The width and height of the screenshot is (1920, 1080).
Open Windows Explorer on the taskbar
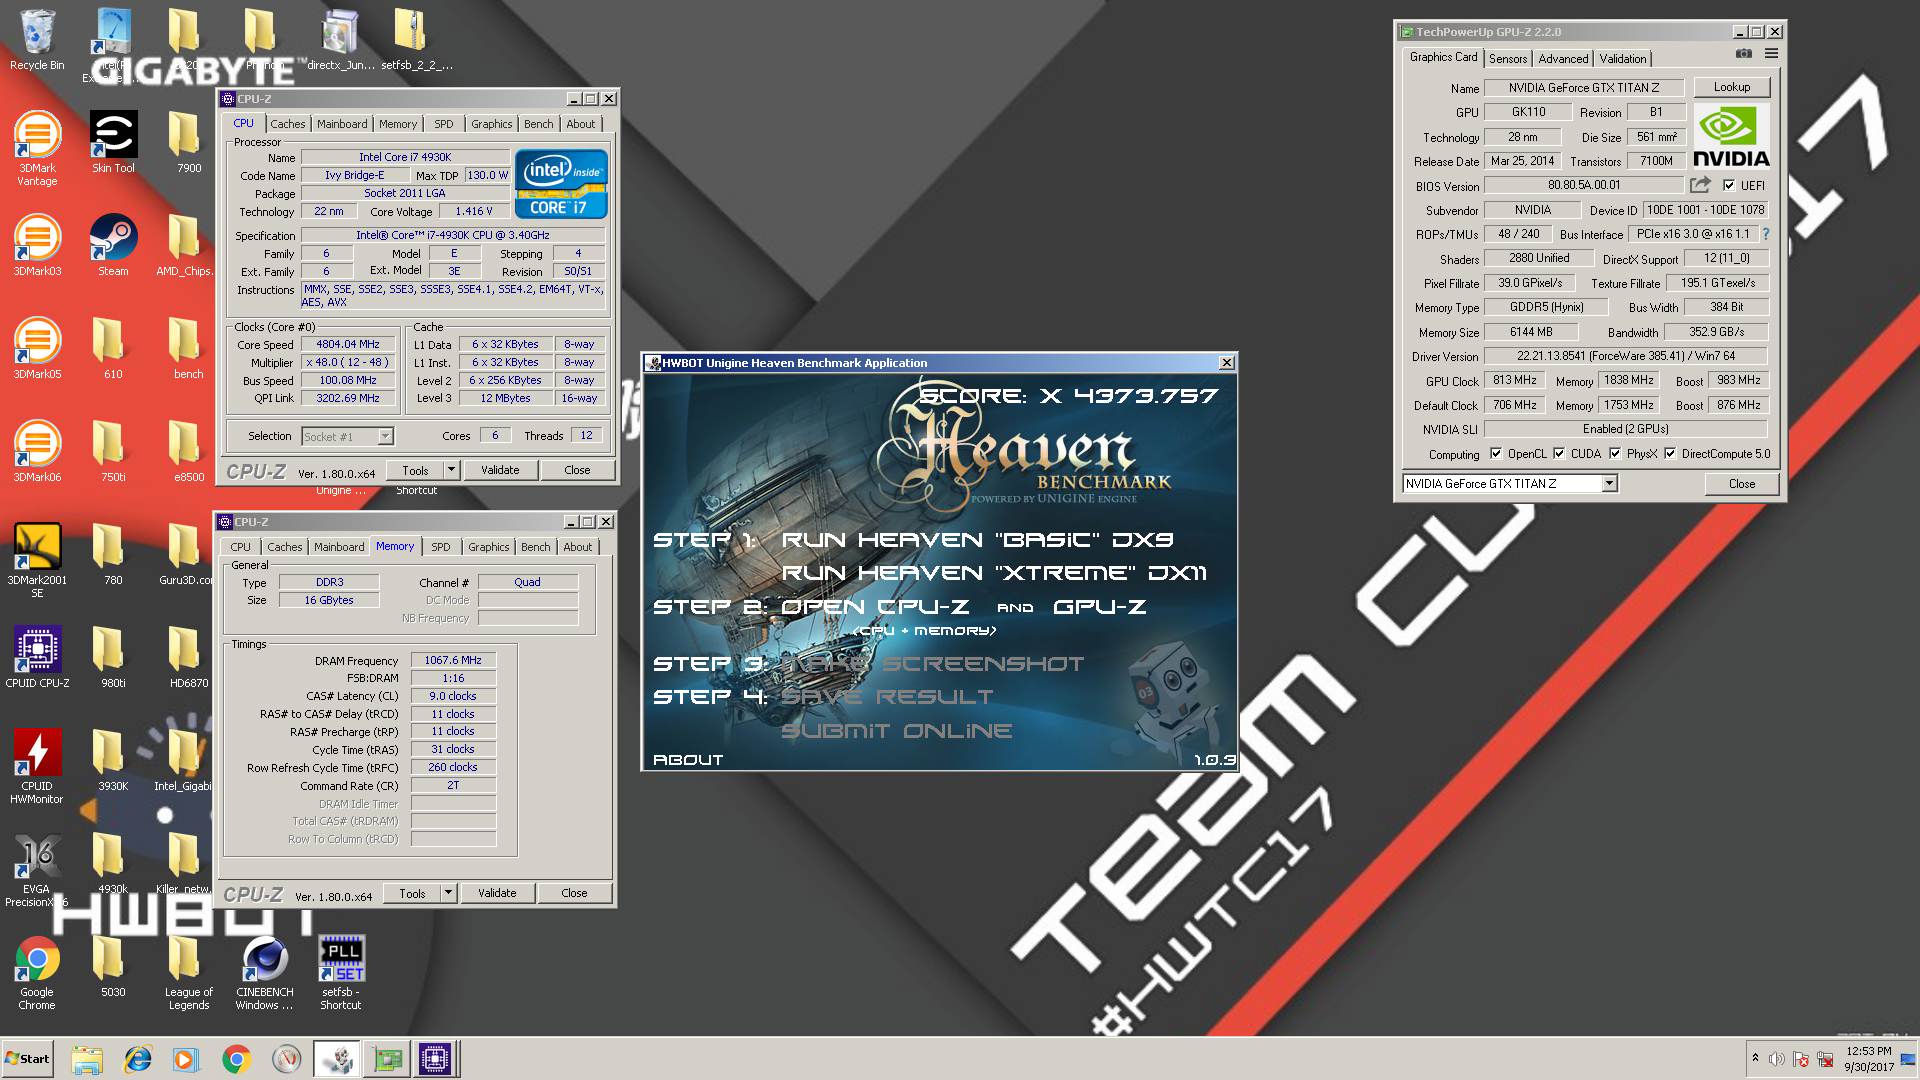[87, 1059]
